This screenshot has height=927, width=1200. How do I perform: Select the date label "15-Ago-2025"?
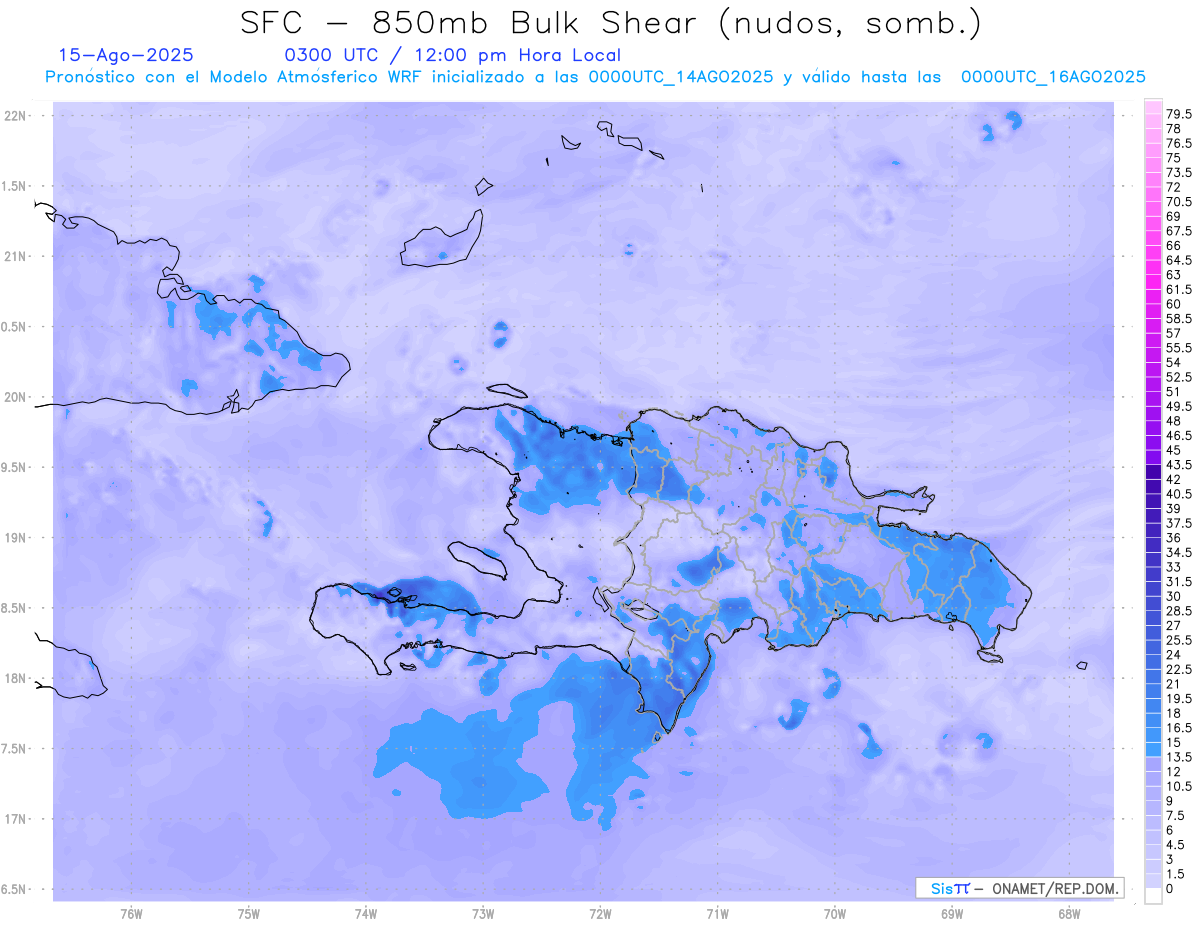pyautogui.click(x=126, y=55)
